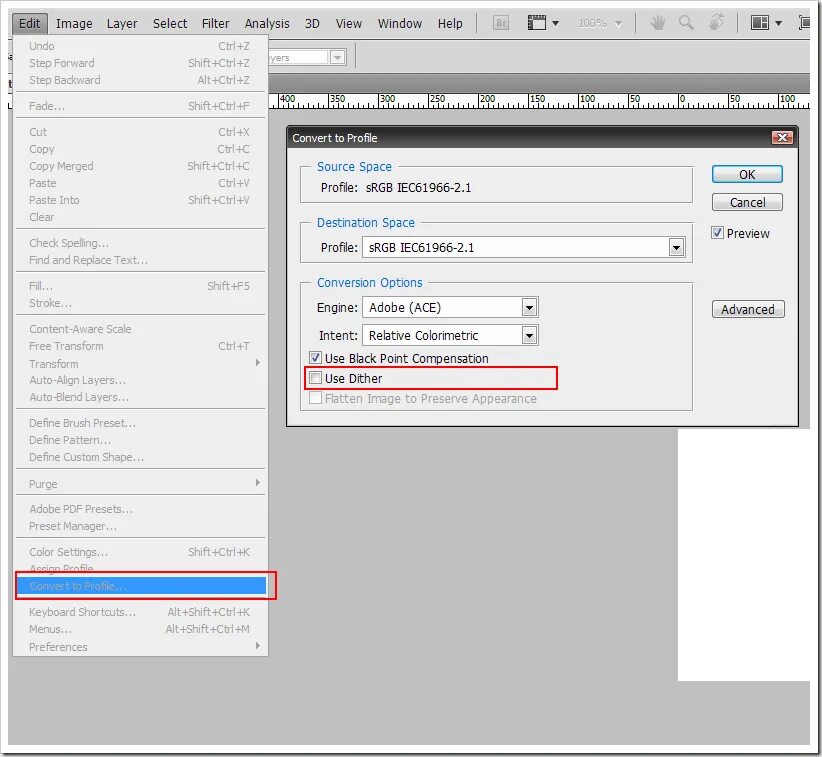The image size is (822, 757).
Task: Select the Zoom tool icon
Action: tap(686, 23)
